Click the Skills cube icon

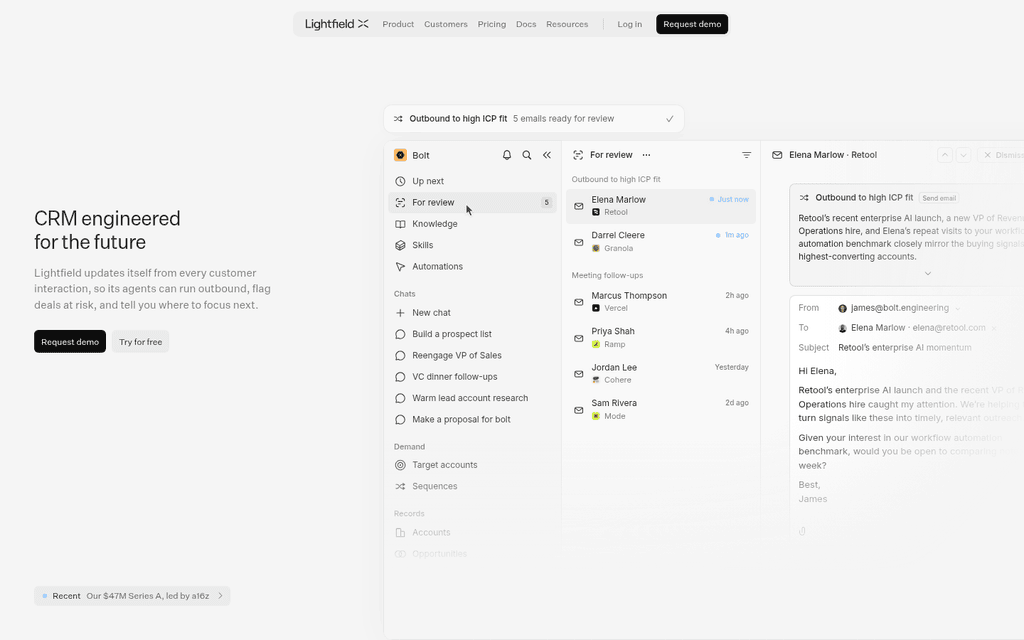pyautogui.click(x=400, y=246)
